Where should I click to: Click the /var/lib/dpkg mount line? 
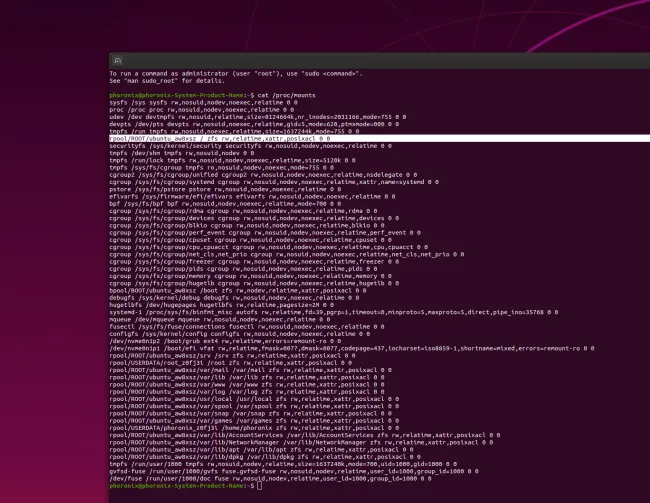tap(265, 457)
